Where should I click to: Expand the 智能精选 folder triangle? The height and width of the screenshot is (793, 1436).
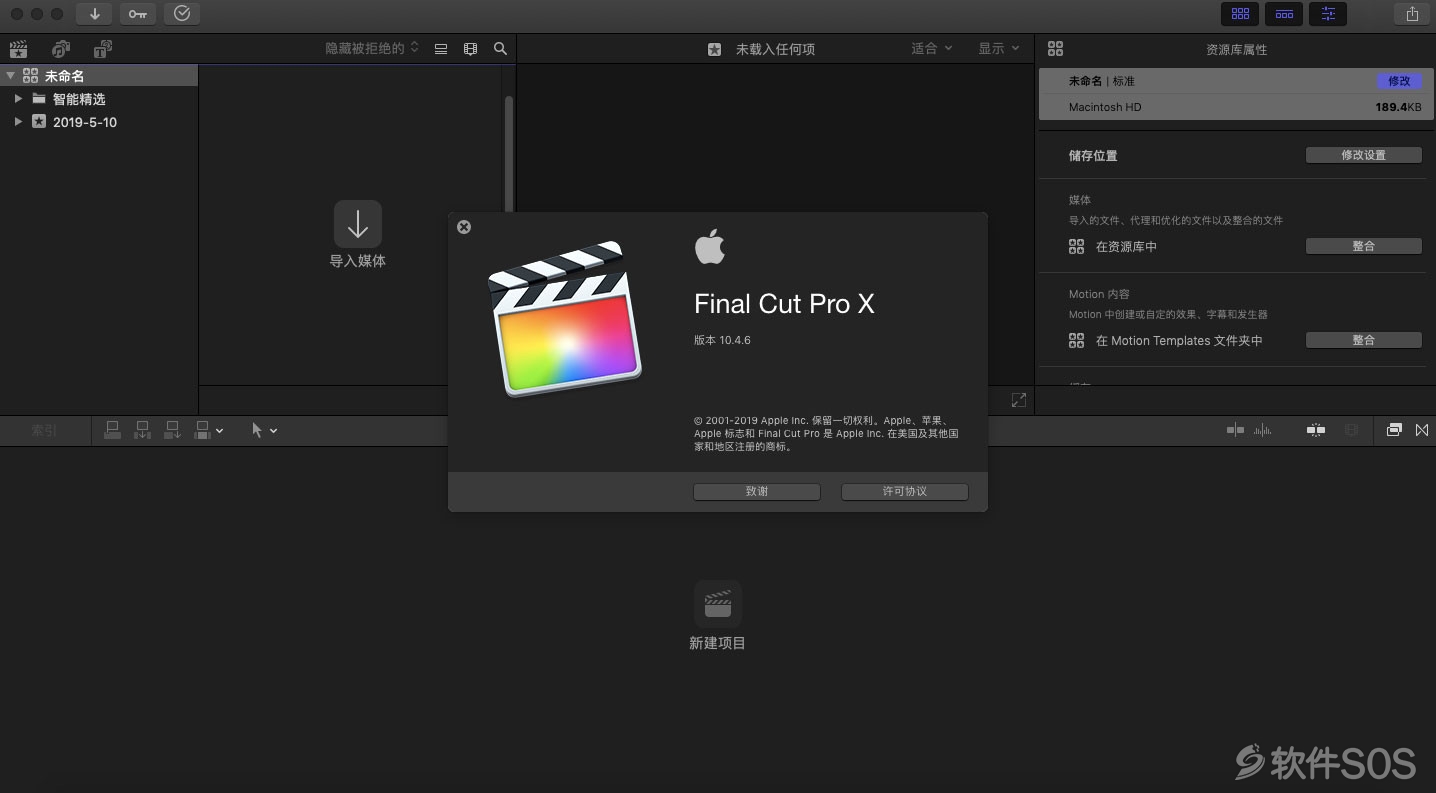(18, 99)
